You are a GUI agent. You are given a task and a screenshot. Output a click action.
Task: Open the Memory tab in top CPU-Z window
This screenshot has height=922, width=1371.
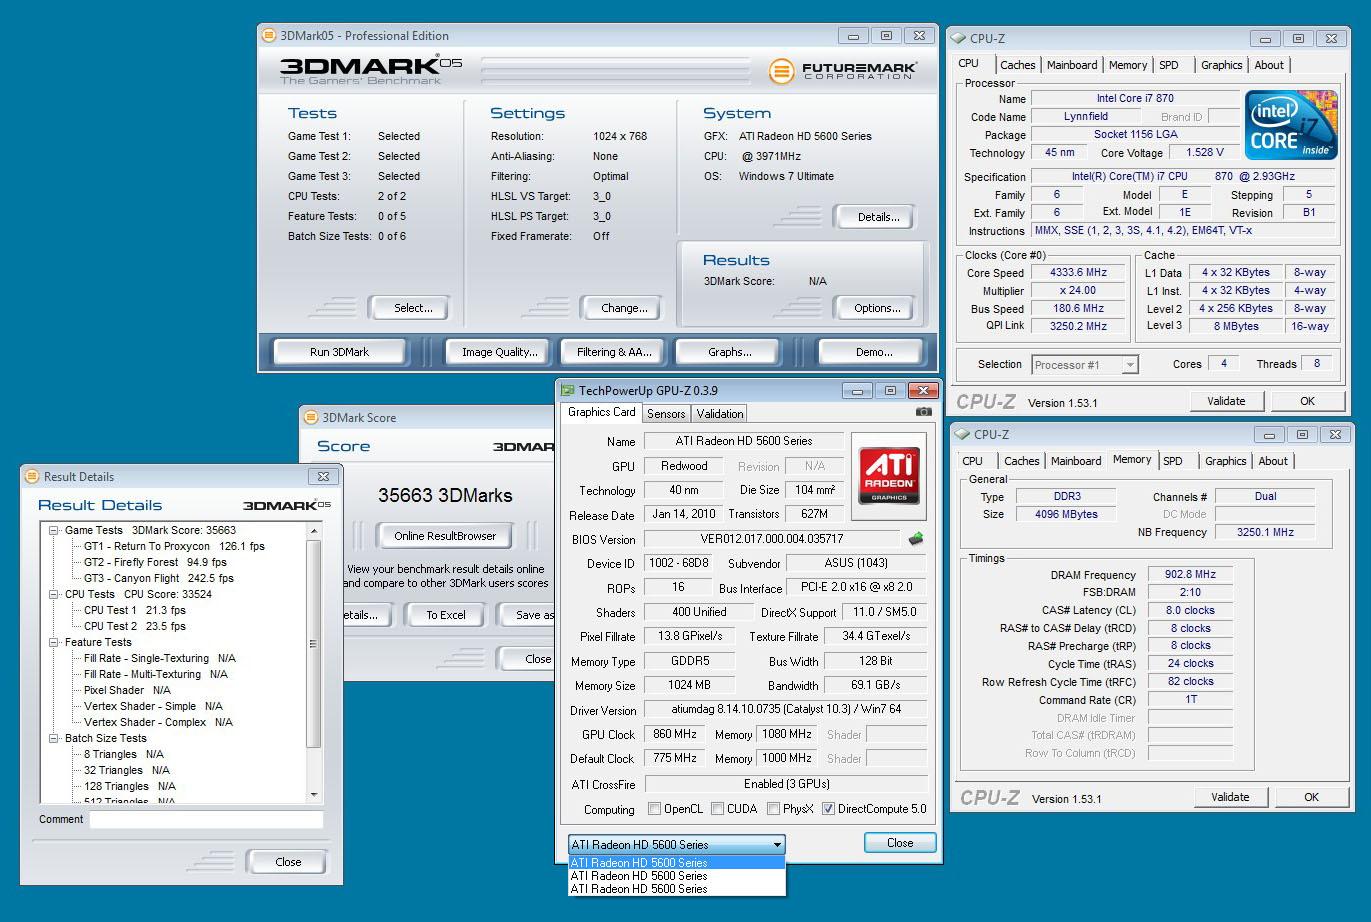pyautogui.click(x=1128, y=65)
